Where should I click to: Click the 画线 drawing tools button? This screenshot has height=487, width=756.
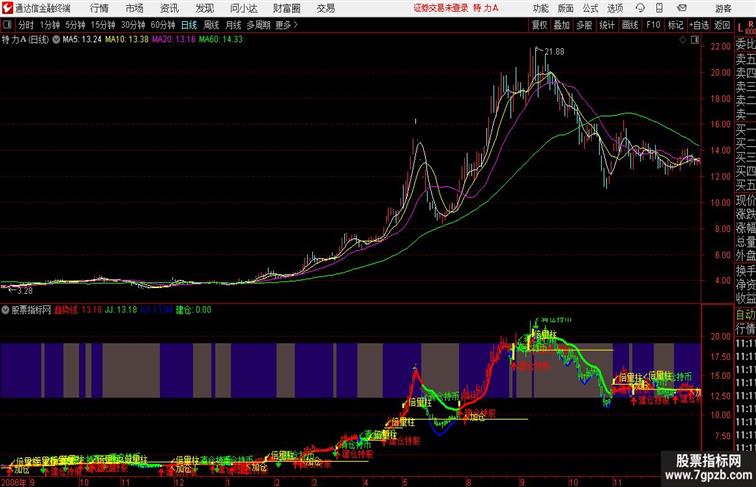(x=630, y=25)
